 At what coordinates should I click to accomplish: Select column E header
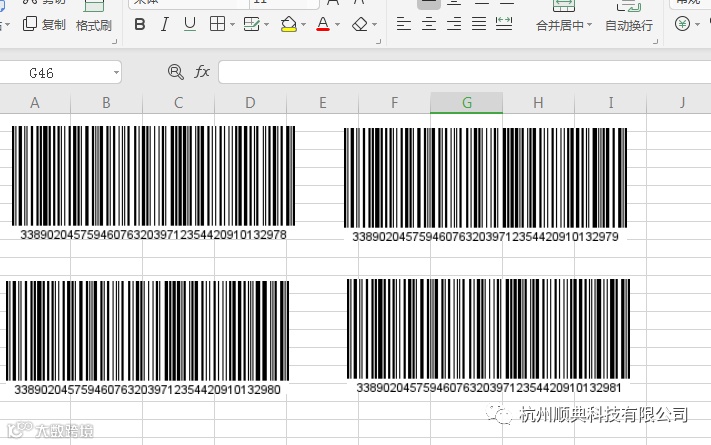(x=322, y=103)
